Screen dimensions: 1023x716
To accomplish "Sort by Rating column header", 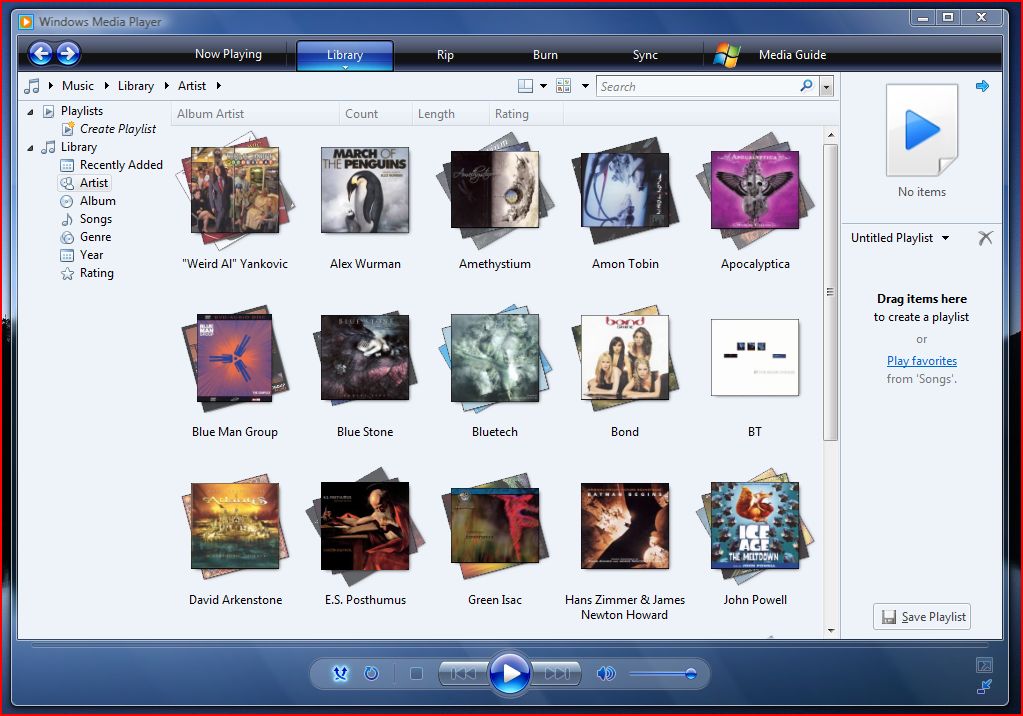I will coord(526,114).
